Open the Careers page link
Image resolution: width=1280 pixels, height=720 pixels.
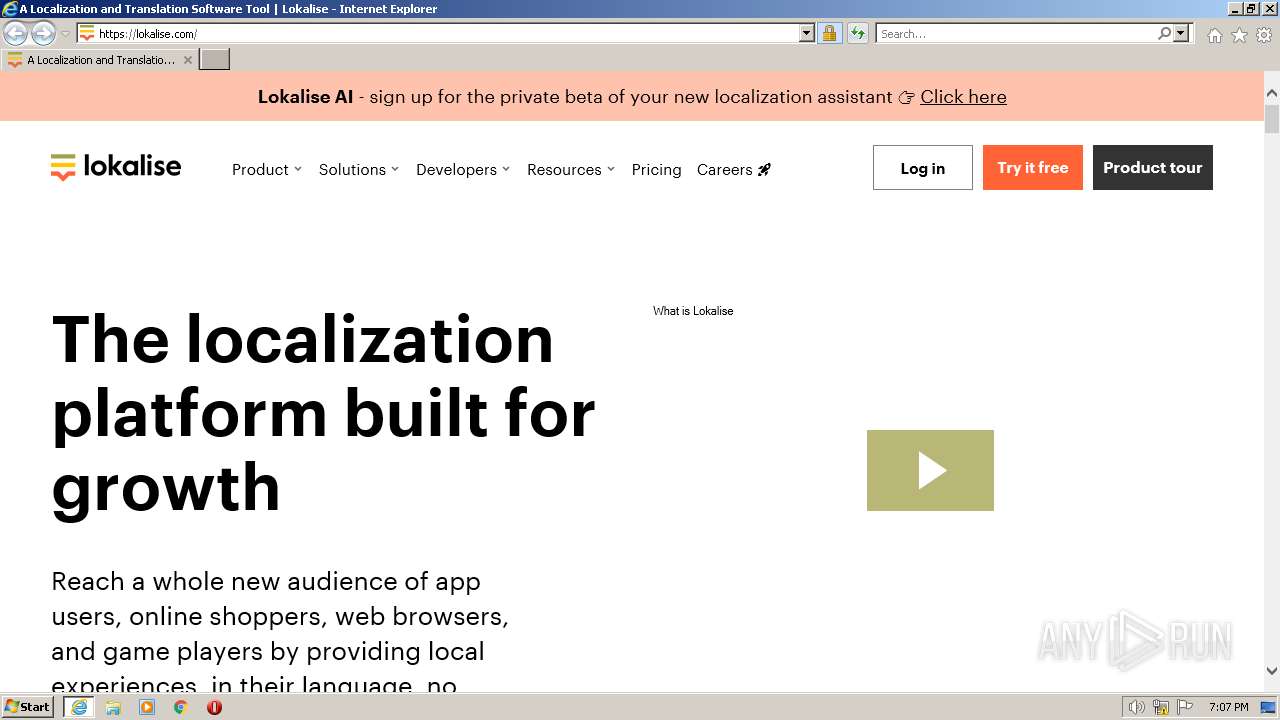point(734,170)
